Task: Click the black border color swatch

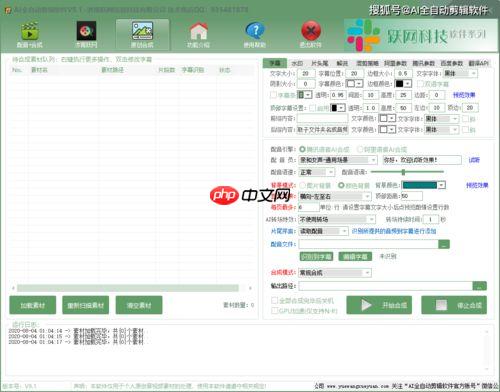Action: [399, 84]
